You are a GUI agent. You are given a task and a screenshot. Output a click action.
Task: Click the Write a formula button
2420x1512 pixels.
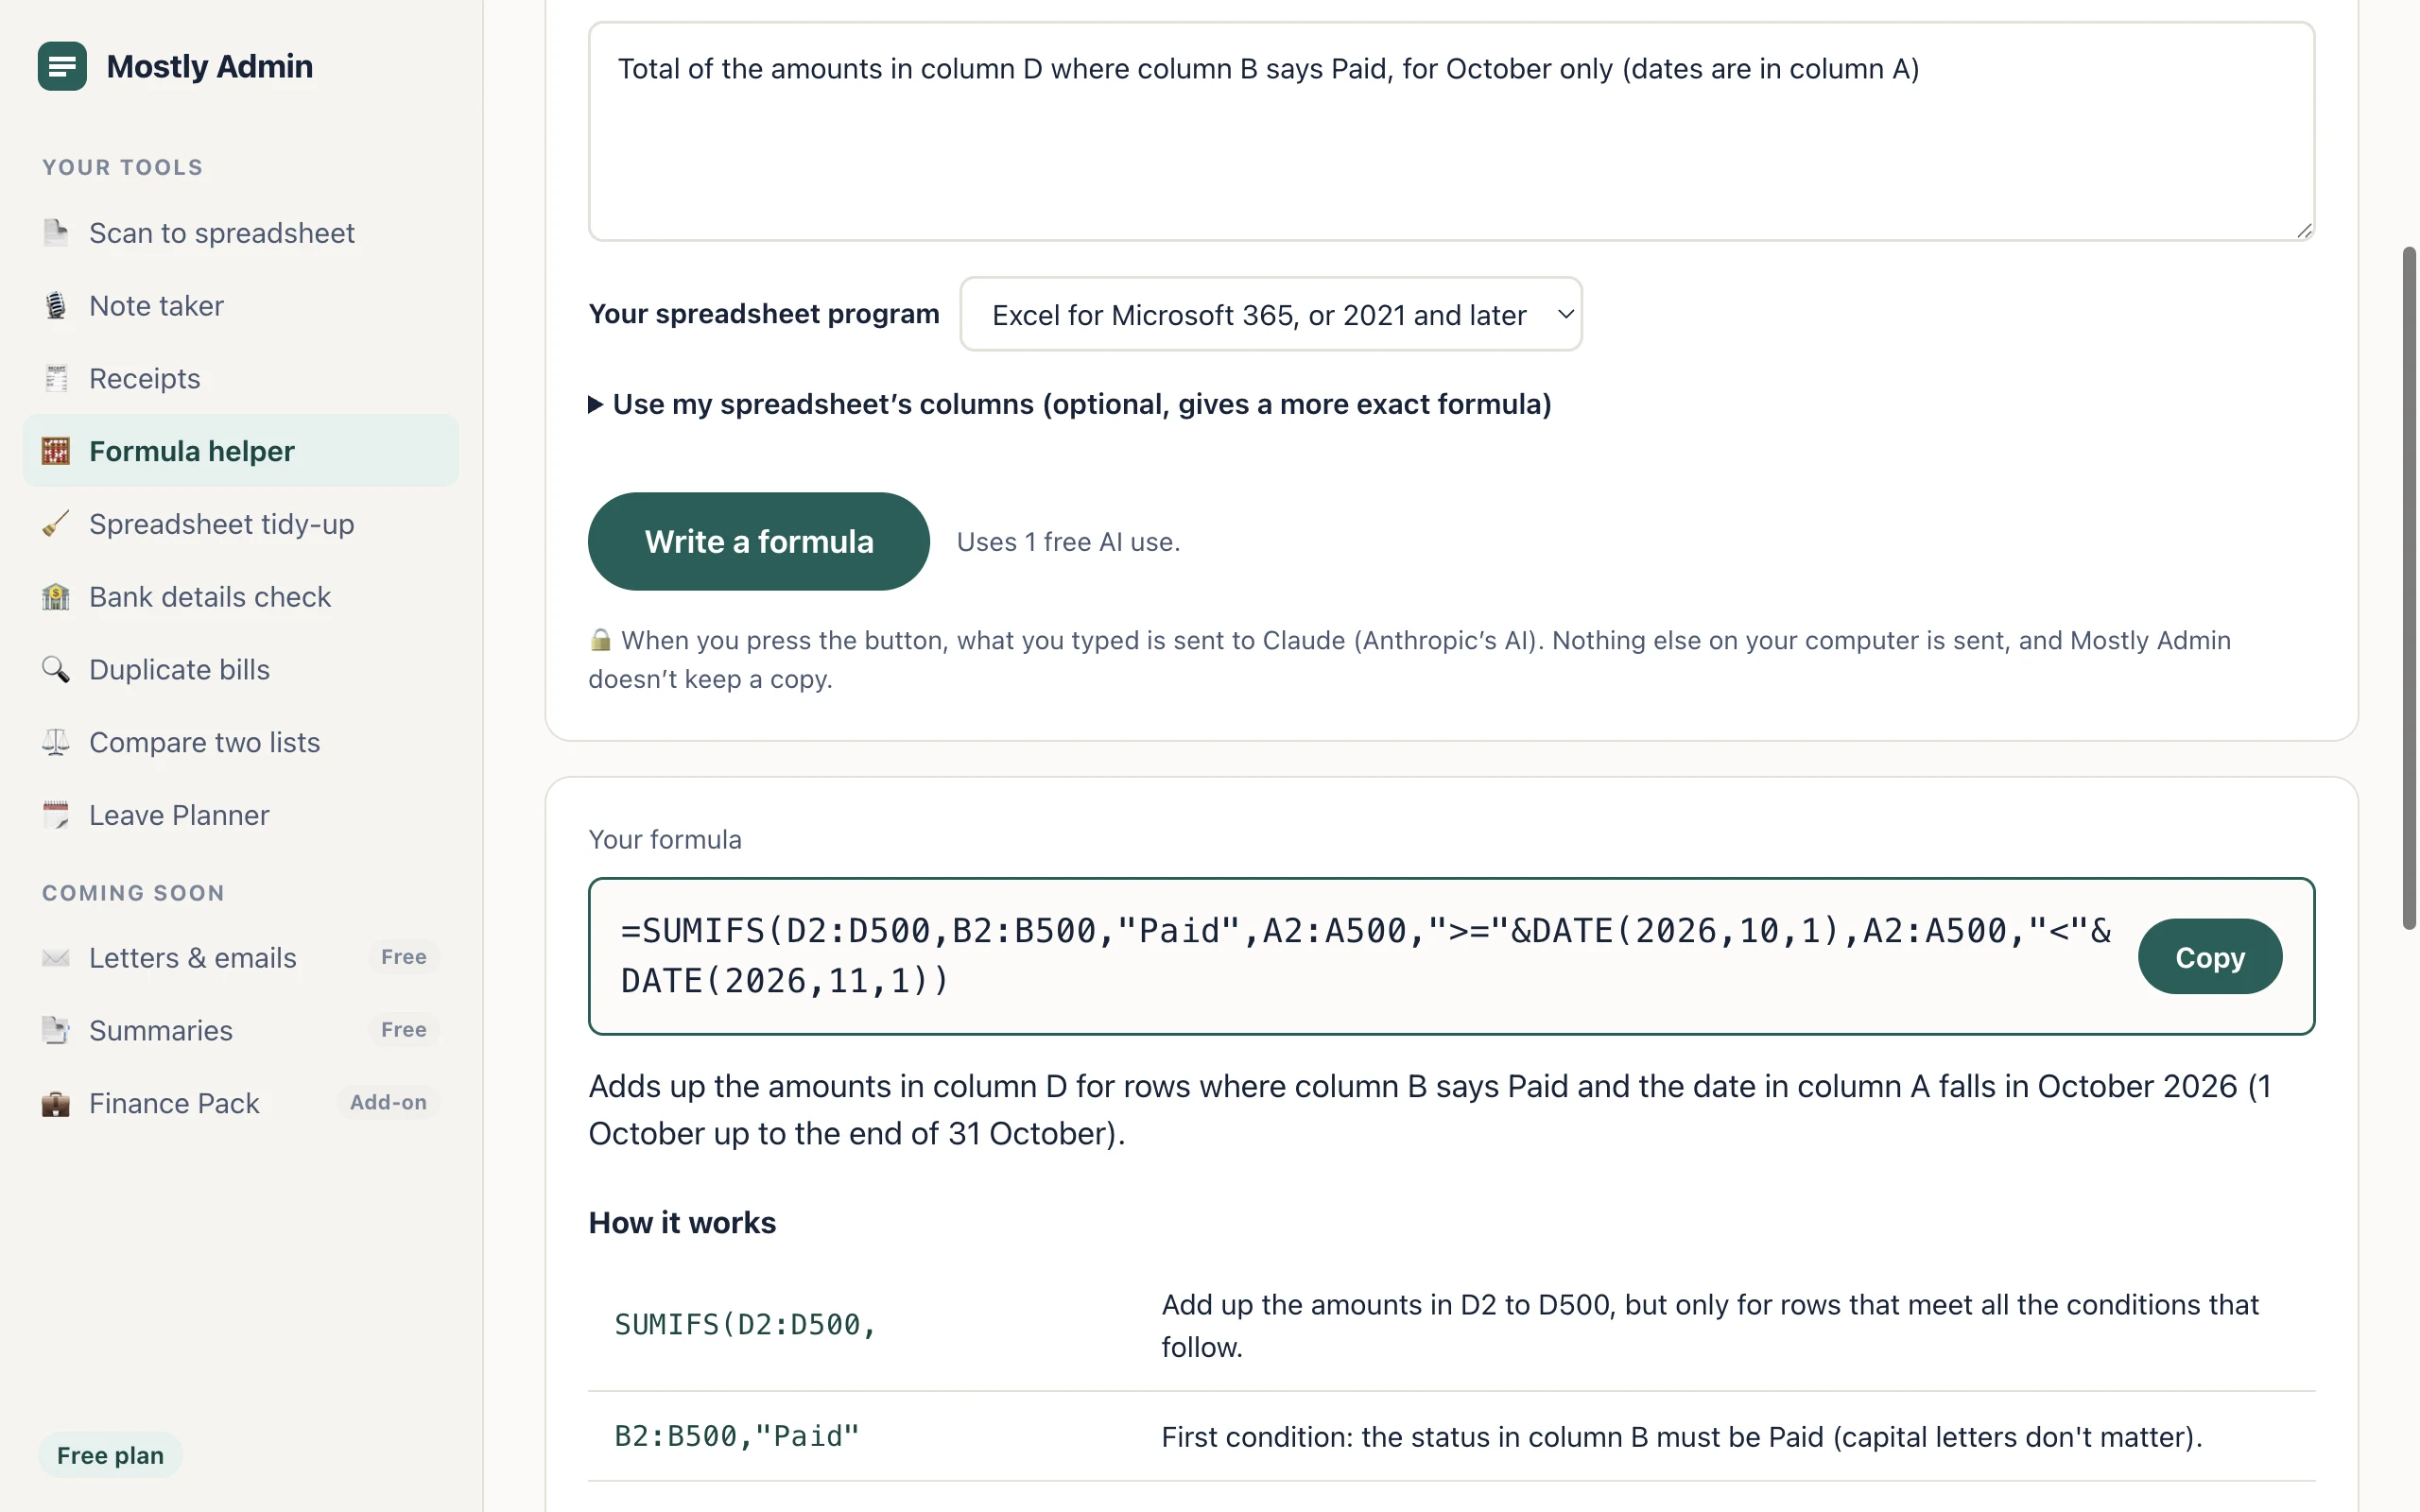click(x=759, y=541)
